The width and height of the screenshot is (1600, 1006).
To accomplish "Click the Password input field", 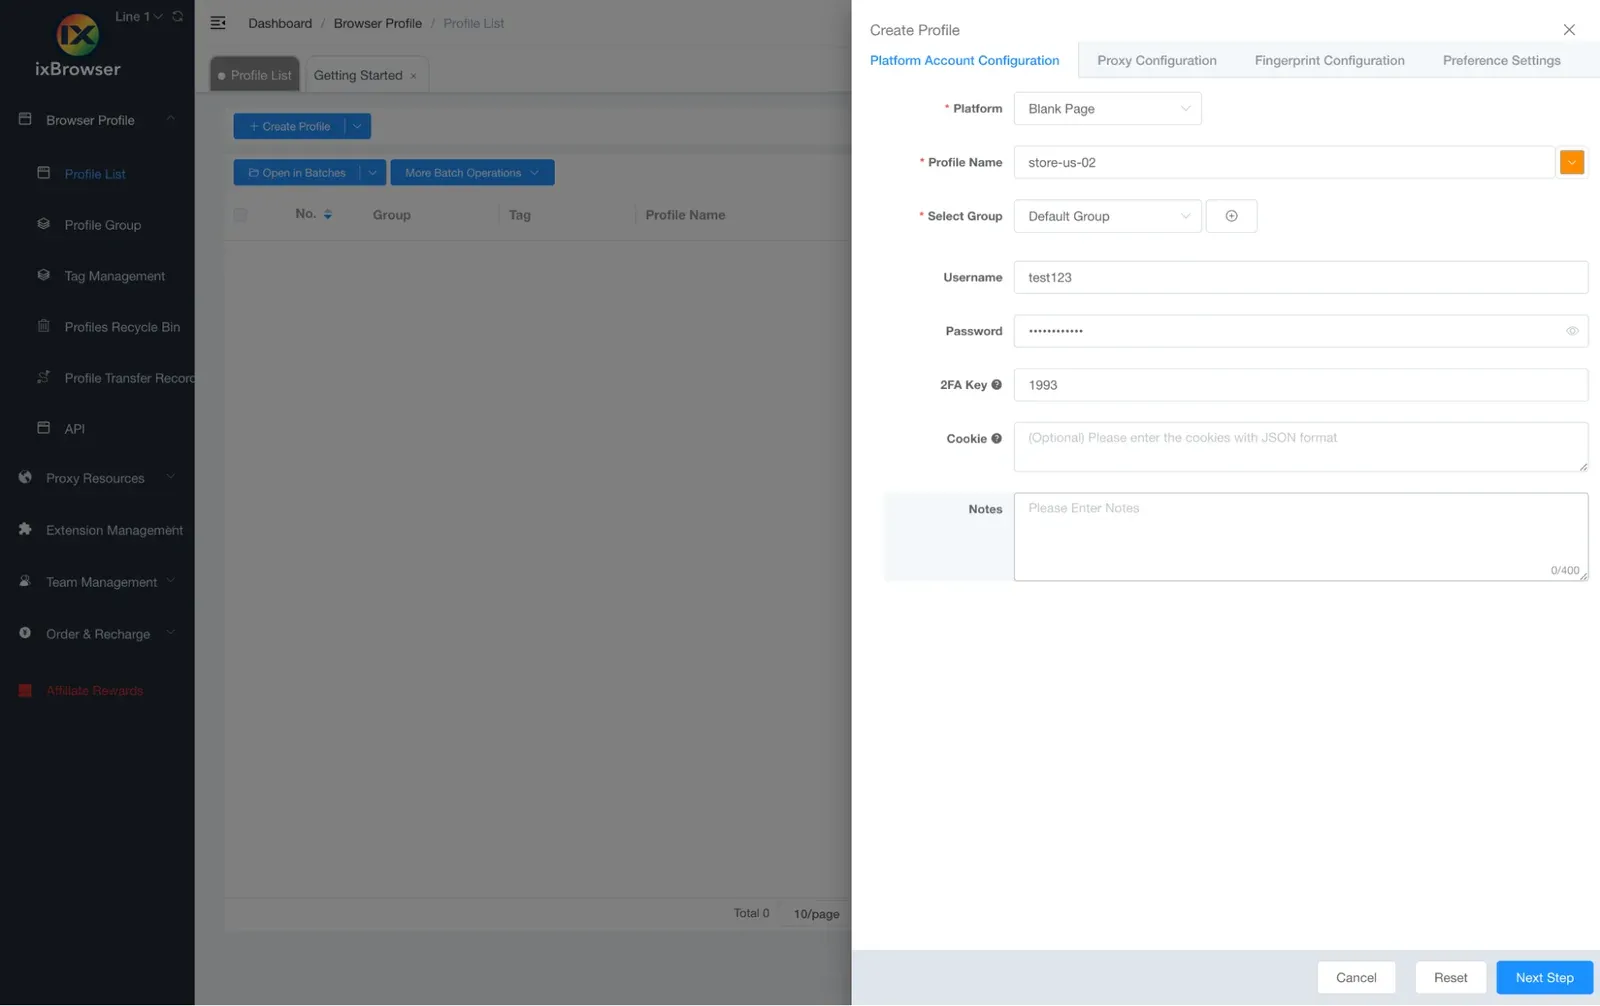I will tap(1300, 331).
